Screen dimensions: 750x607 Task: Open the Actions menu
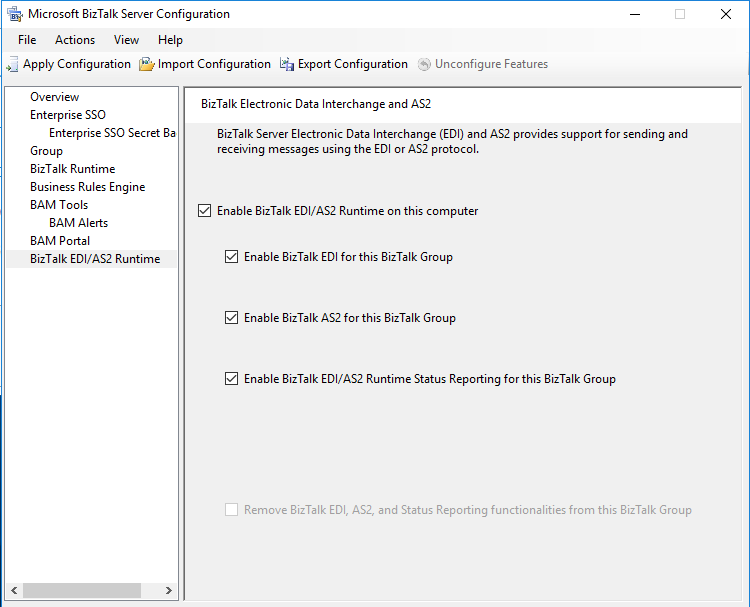(x=75, y=40)
